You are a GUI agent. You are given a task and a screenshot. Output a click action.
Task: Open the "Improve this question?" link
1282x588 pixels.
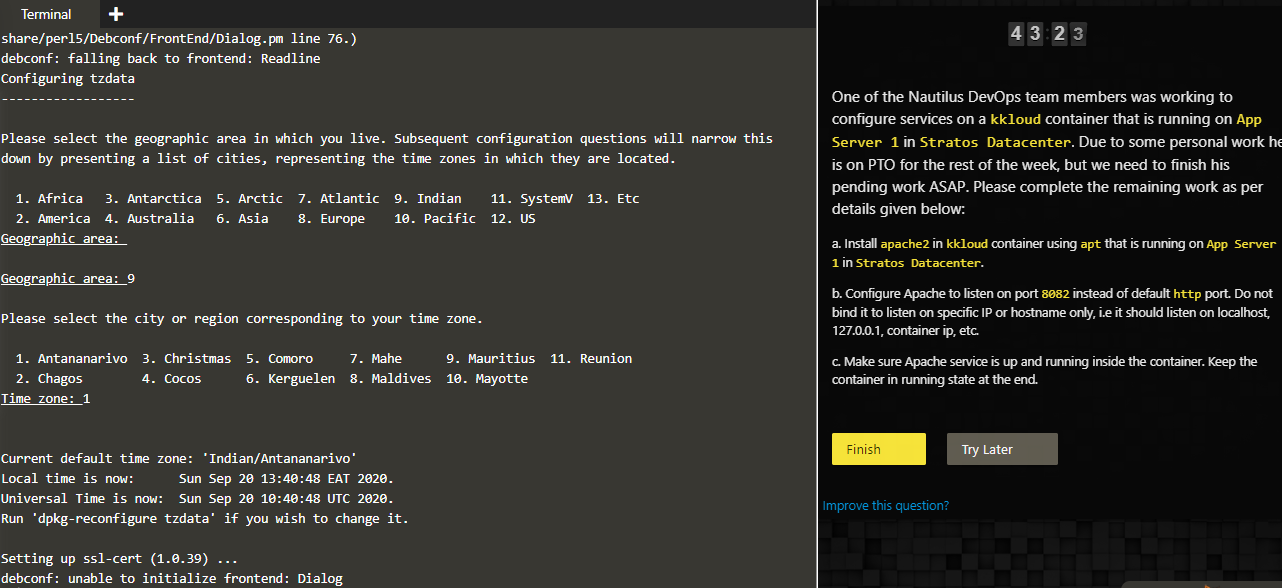[x=885, y=506]
